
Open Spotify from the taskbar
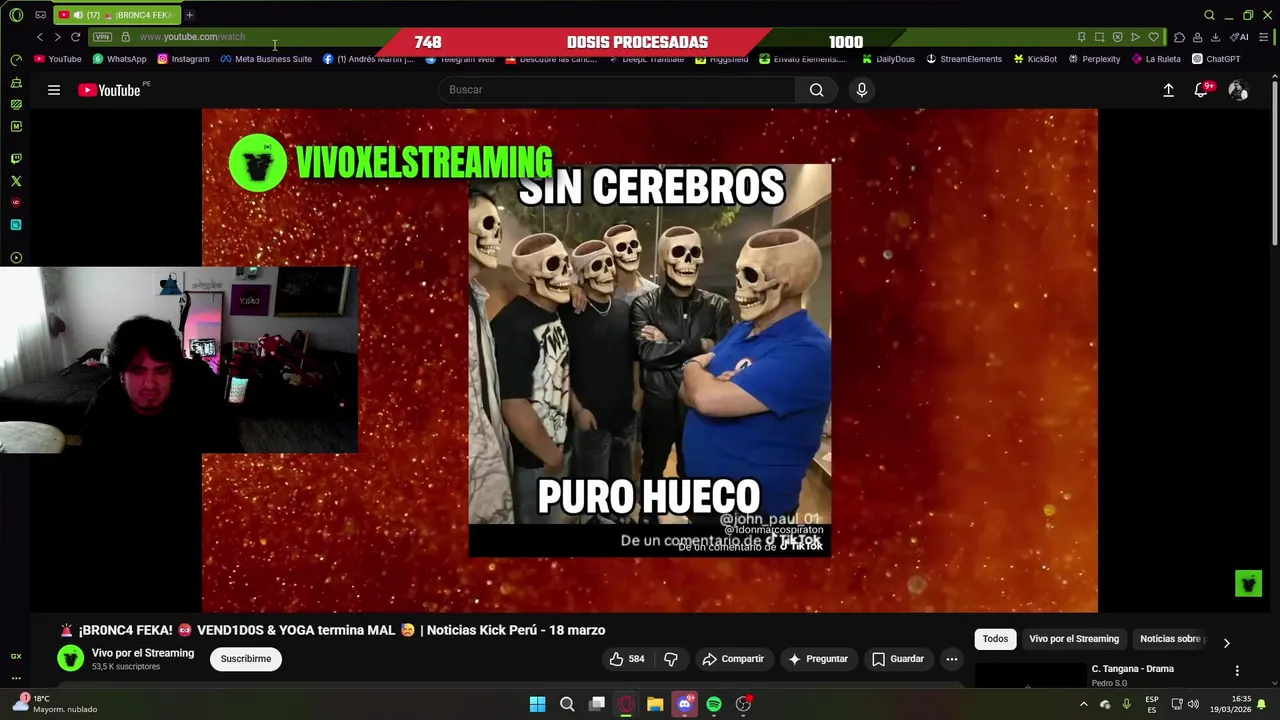point(714,704)
